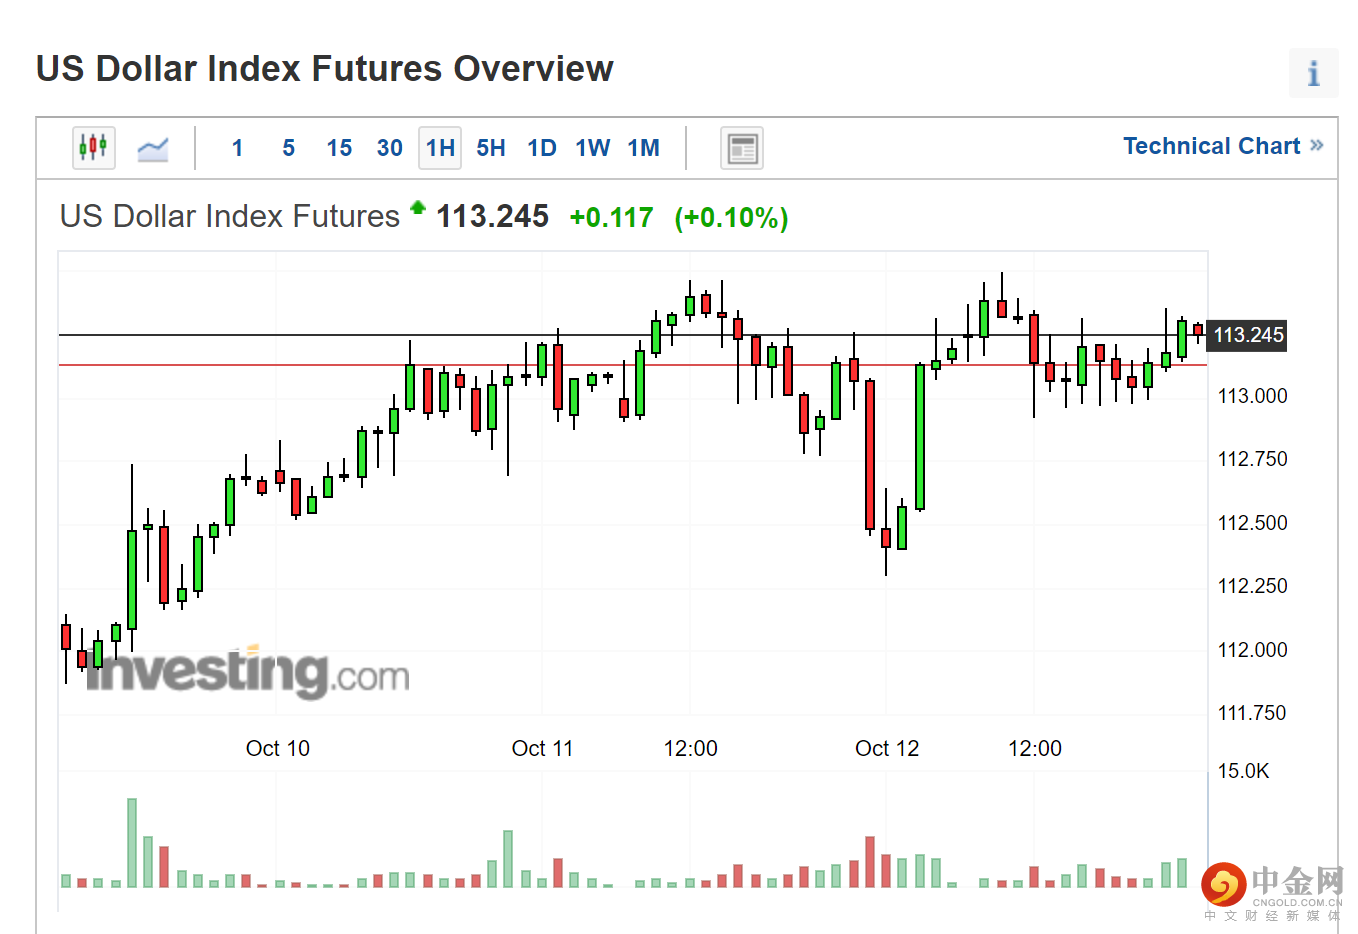This screenshot has height=934, width=1358.
Task: Select the 15 minute timeframe
Action: [x=339, y=148]
